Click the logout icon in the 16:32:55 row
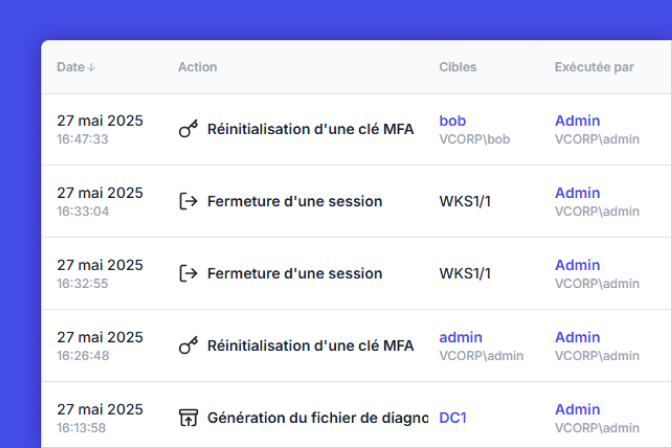 point(188,273)
